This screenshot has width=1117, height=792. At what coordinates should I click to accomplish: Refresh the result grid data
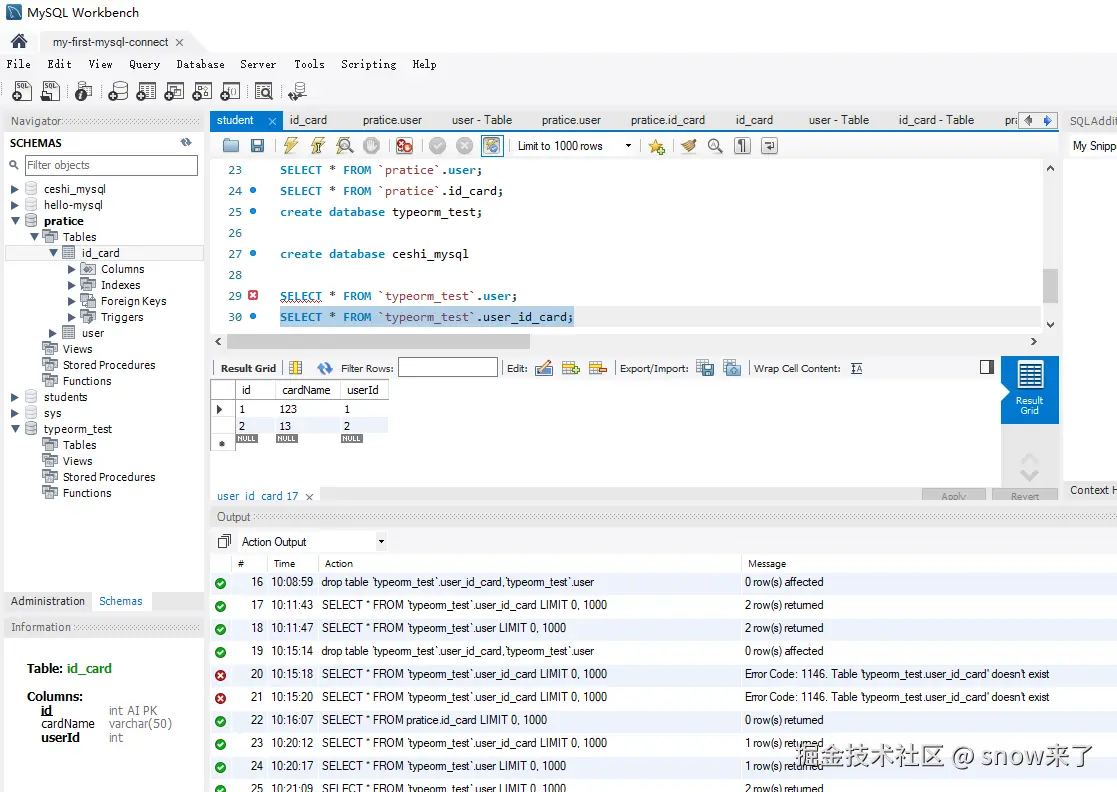point(324,368)
